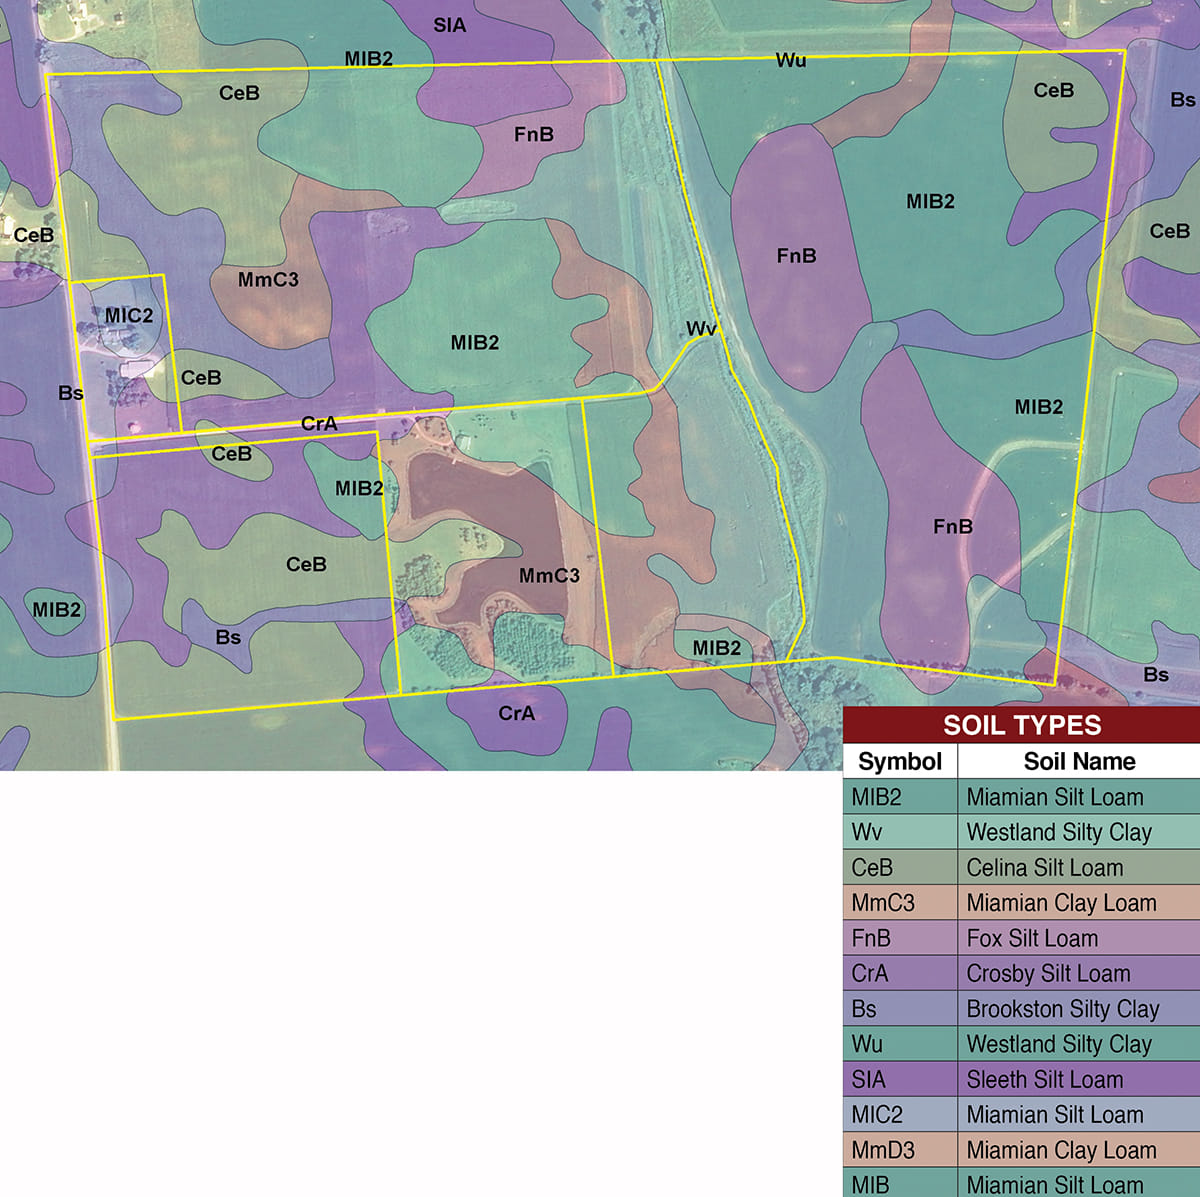Click the MIC2 label on the map
This screenshot has height=1197, width=1200.
point(129,315)
